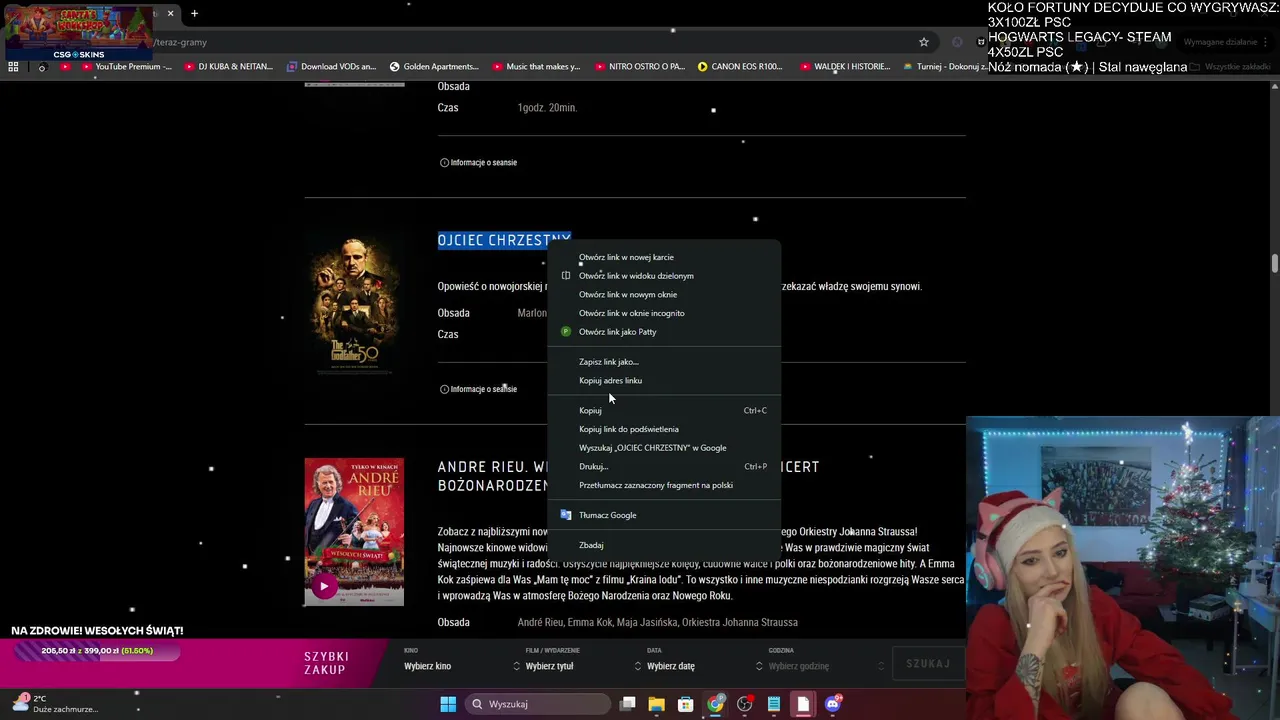
Task: Open the Chrome apps grid shortcut
Action: click(x=13, y=67)
